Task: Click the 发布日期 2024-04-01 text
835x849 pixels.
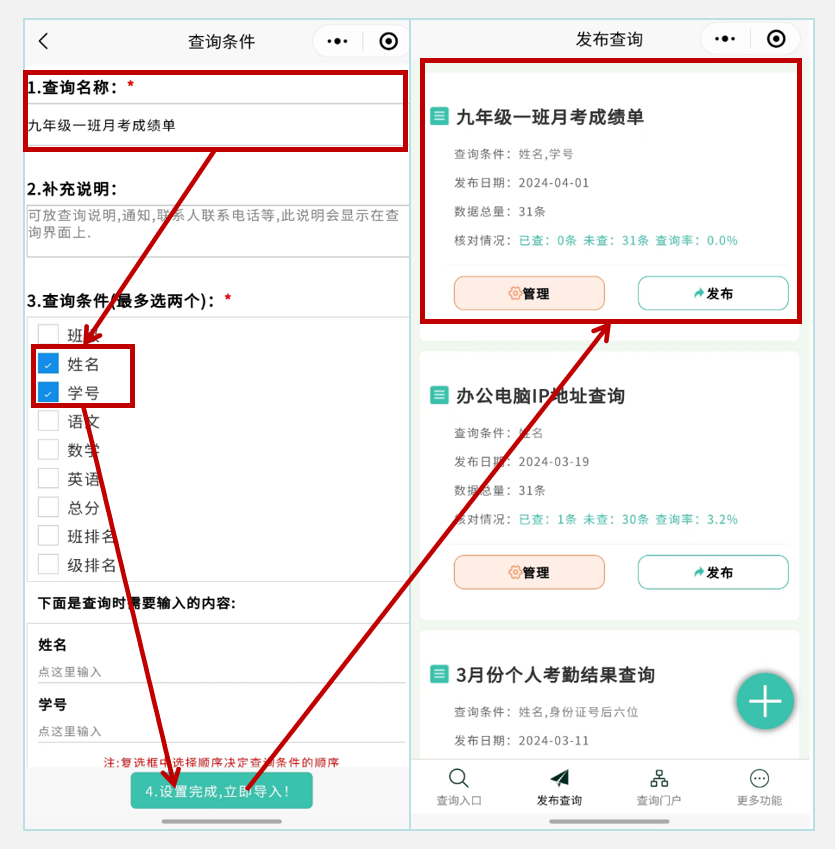Action: 521,183
